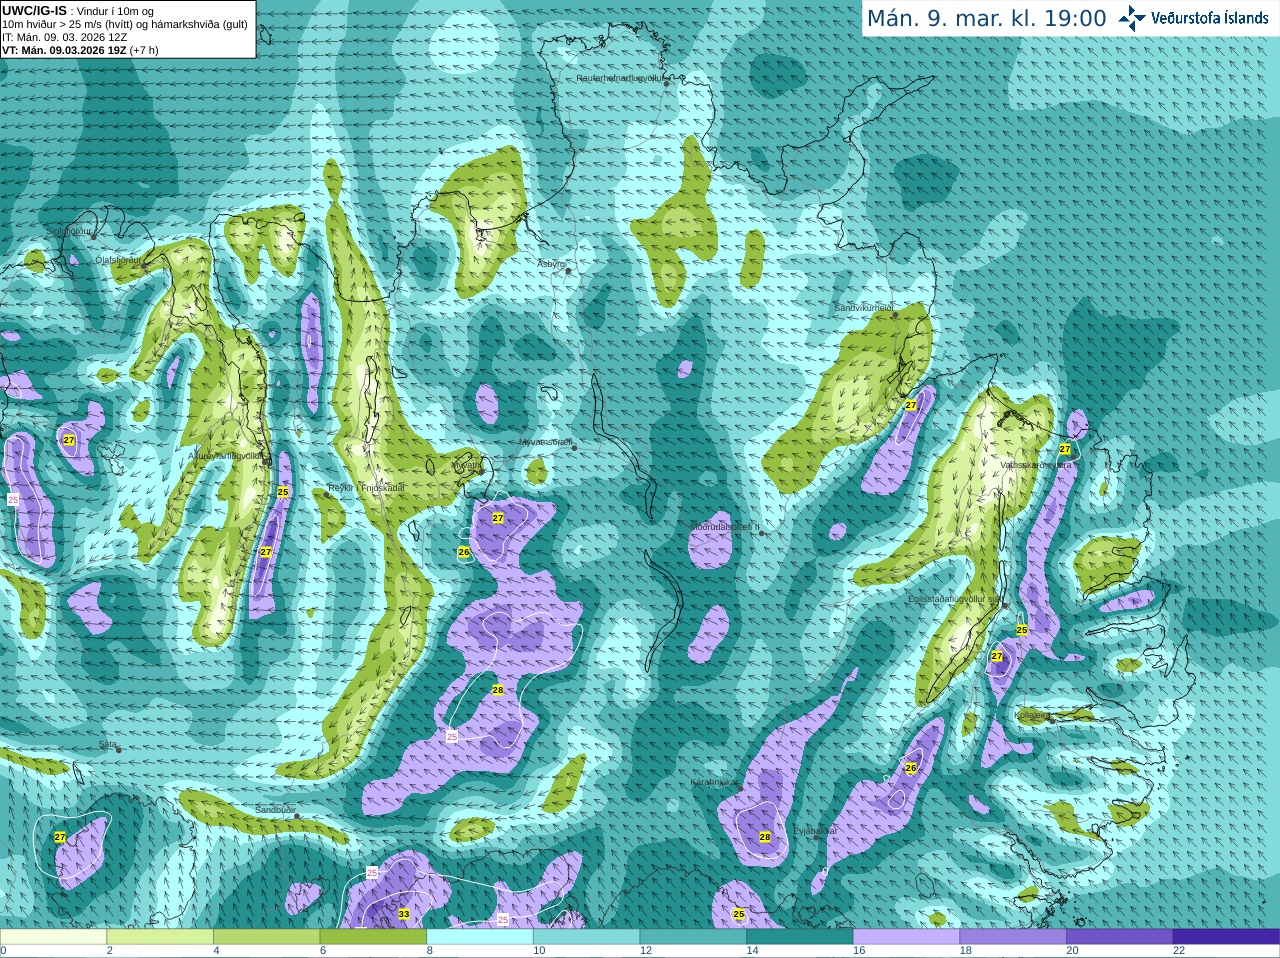The width and height of the screenshot is (1280, 958).
Task: Click the legend scale number 12
Action: click(x=646, y=951)
